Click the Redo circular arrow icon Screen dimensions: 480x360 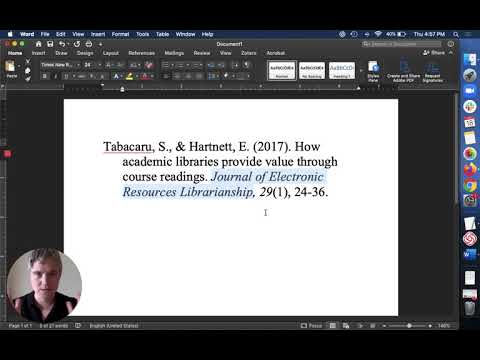click(x=77, y=44)
